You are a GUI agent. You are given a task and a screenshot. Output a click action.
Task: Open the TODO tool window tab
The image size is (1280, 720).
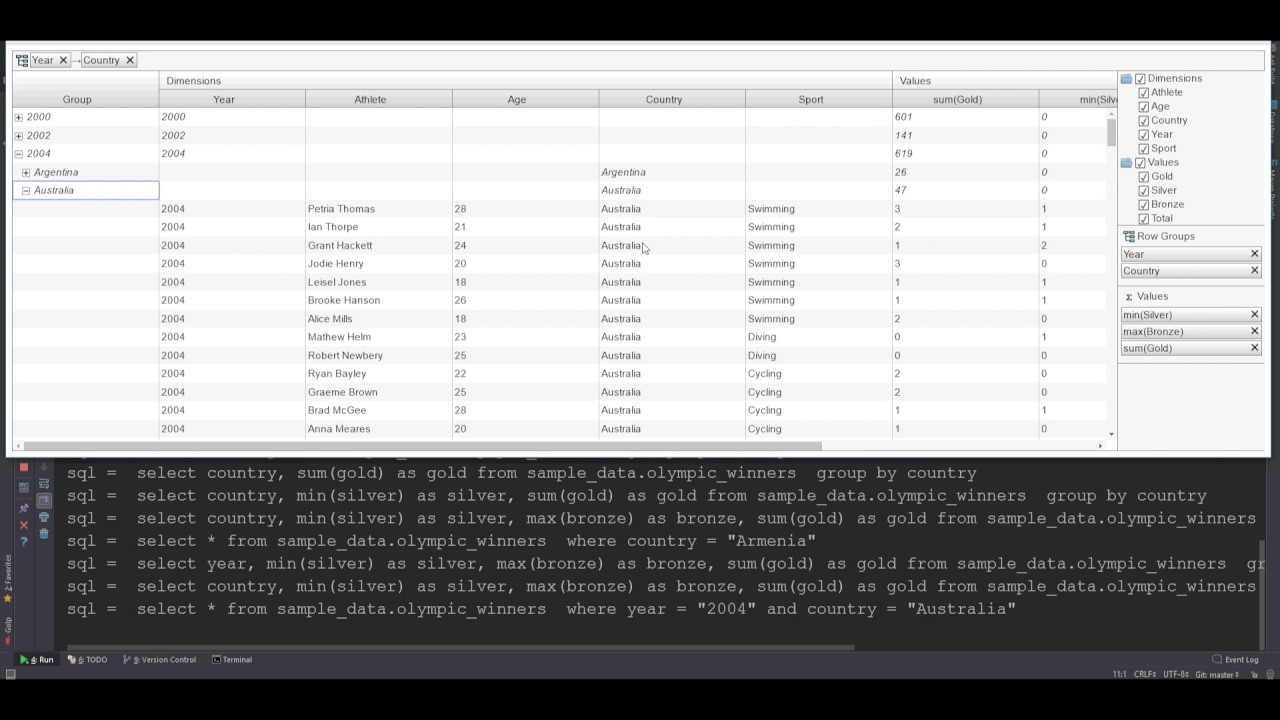coord(88,660)
